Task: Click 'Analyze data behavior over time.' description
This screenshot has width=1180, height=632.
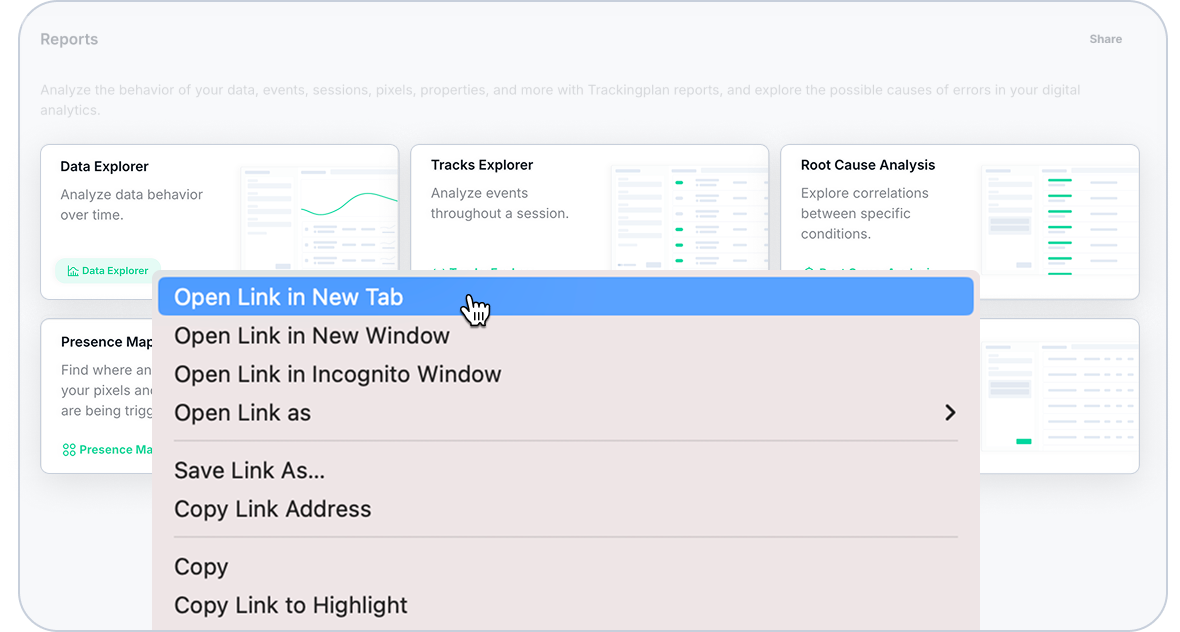Action: pos(132,205)
